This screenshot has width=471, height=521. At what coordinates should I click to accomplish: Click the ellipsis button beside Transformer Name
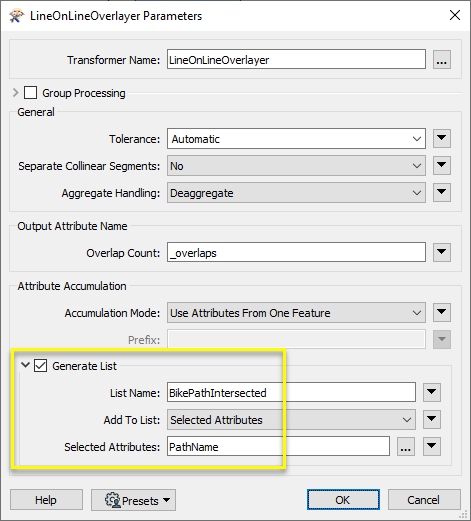coord(442,60)
